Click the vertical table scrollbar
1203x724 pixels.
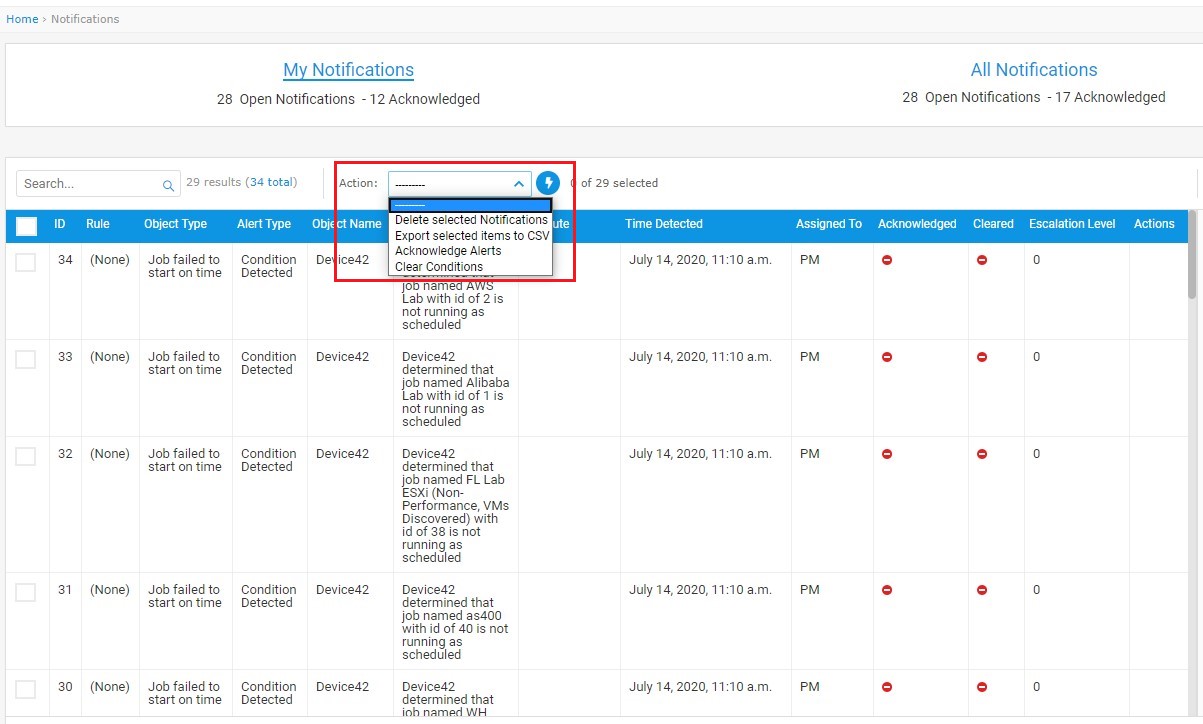[x=1191, y=255]
